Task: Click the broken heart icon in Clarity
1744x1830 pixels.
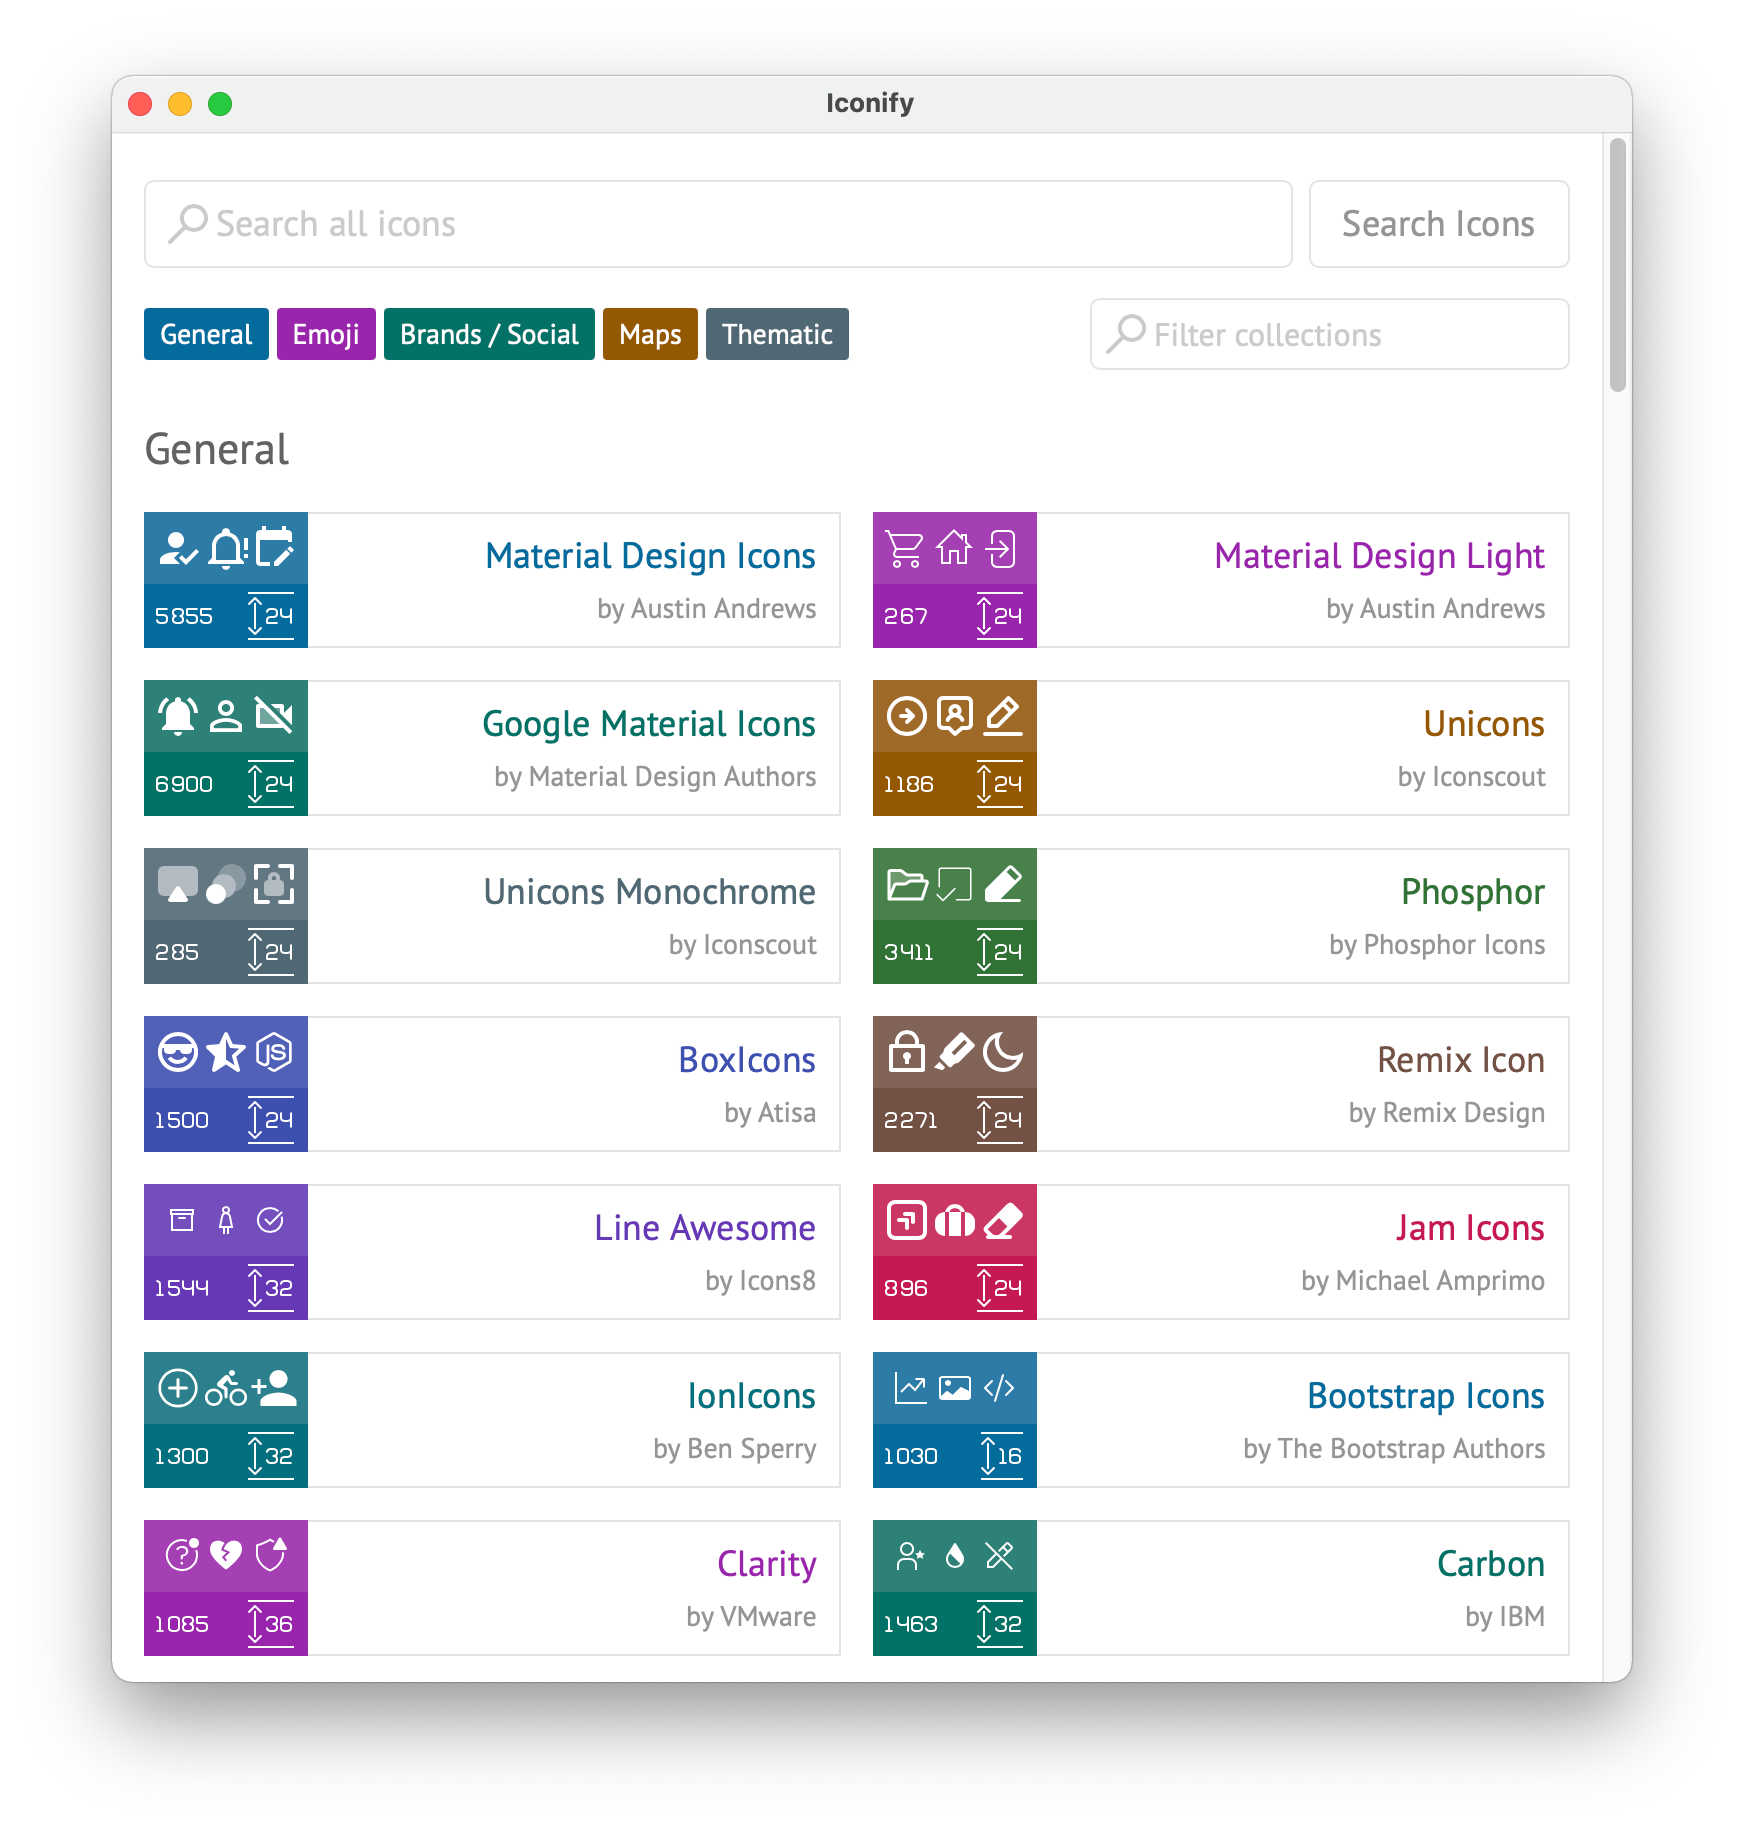Action: pyautogui.click(x=226, y=1556)
